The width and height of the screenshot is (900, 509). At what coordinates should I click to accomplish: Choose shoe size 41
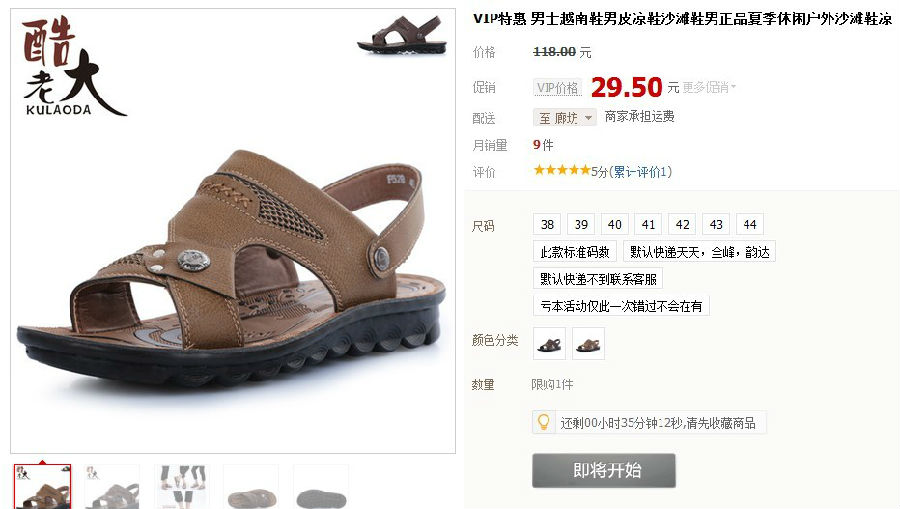click(649, 224)
